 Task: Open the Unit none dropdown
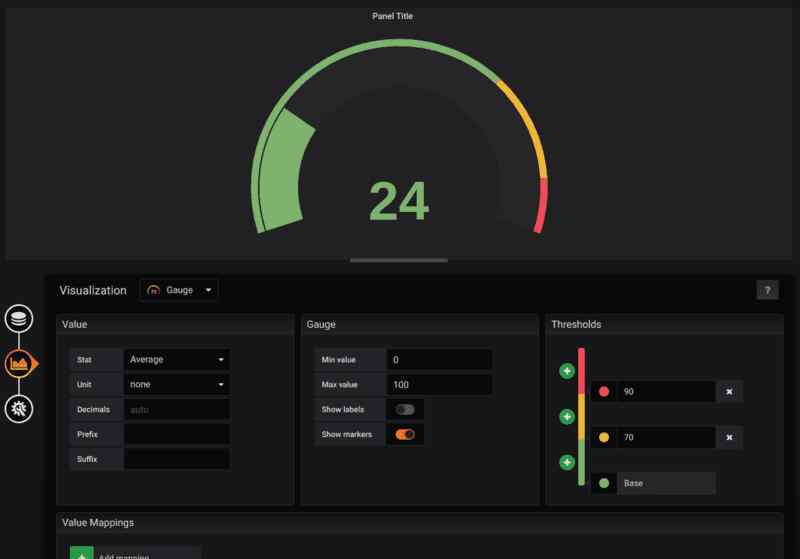click(177, 384)
